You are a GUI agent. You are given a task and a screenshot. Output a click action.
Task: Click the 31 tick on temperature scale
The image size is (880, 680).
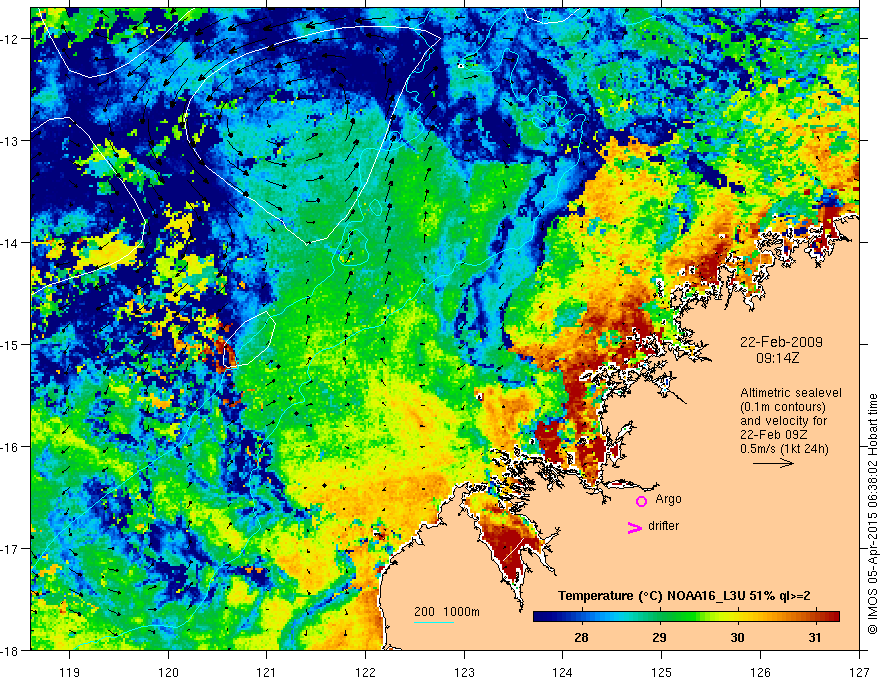815,637
